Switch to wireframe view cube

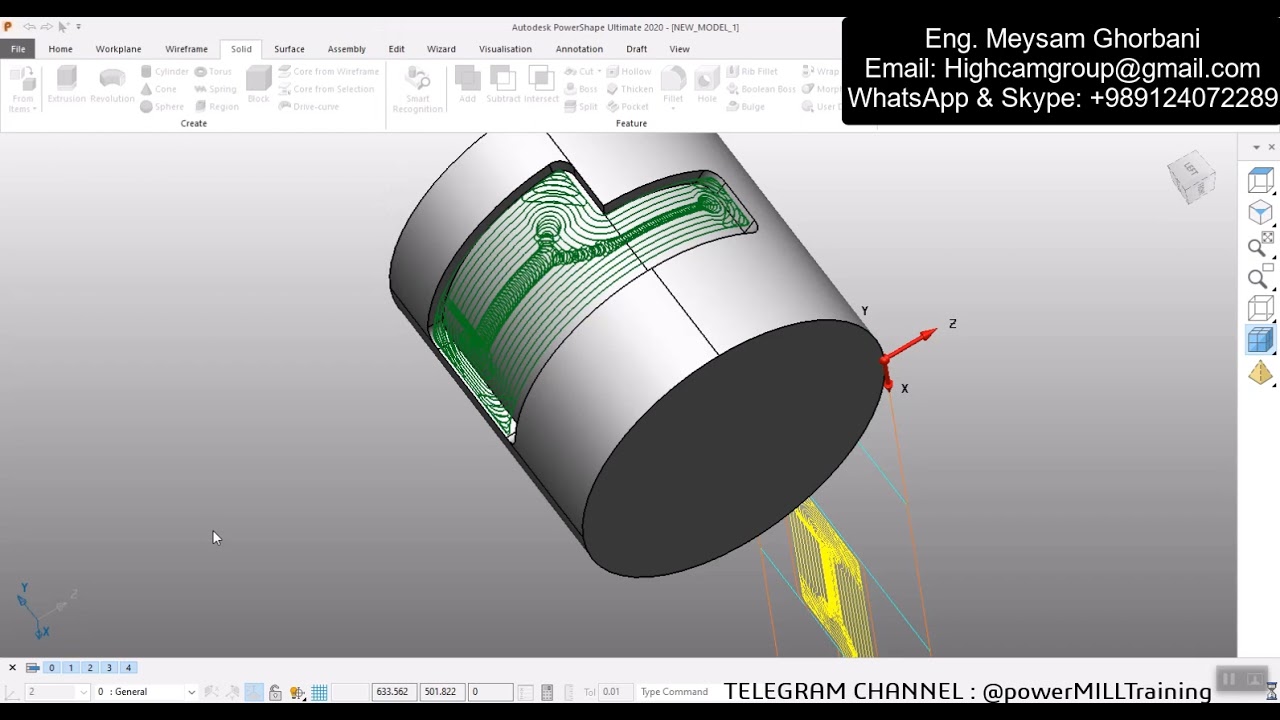[1260, 309]
